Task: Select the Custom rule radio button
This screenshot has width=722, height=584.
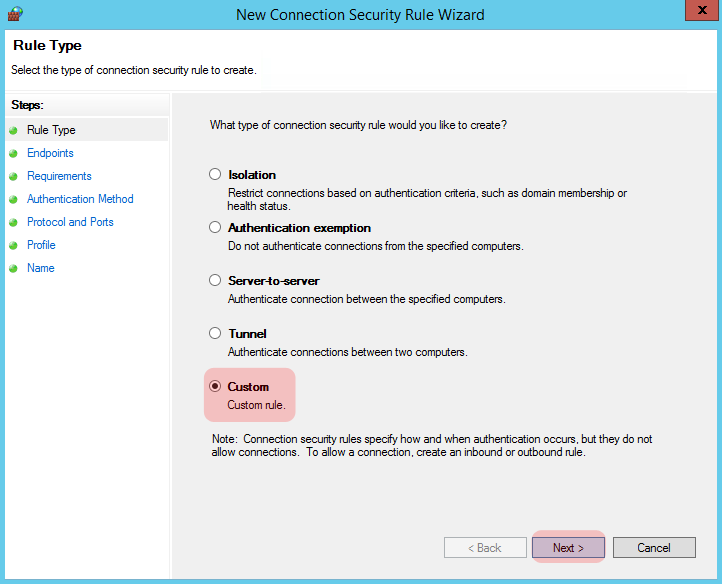Action: coord(215,386)
